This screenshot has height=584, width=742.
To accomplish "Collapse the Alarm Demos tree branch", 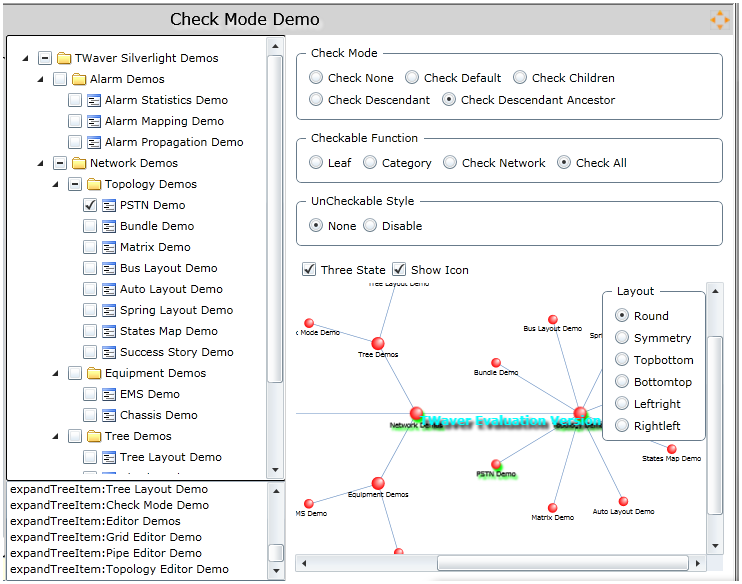I will tap(41, 79).
